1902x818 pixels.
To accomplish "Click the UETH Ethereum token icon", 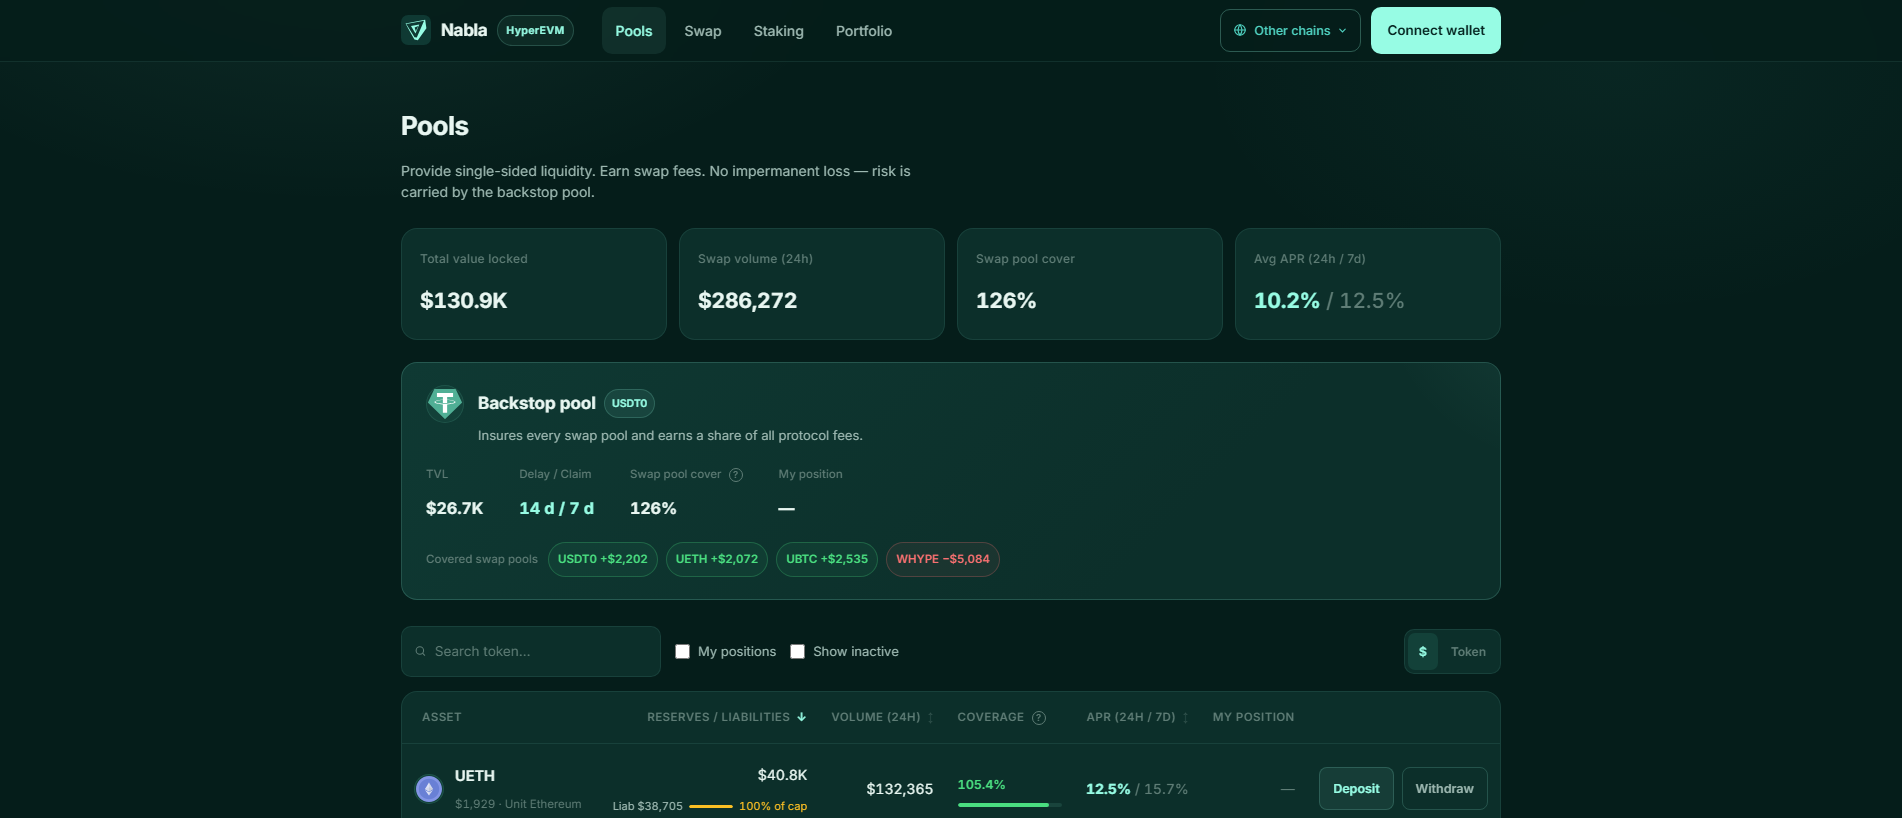I will pos(429,789).
